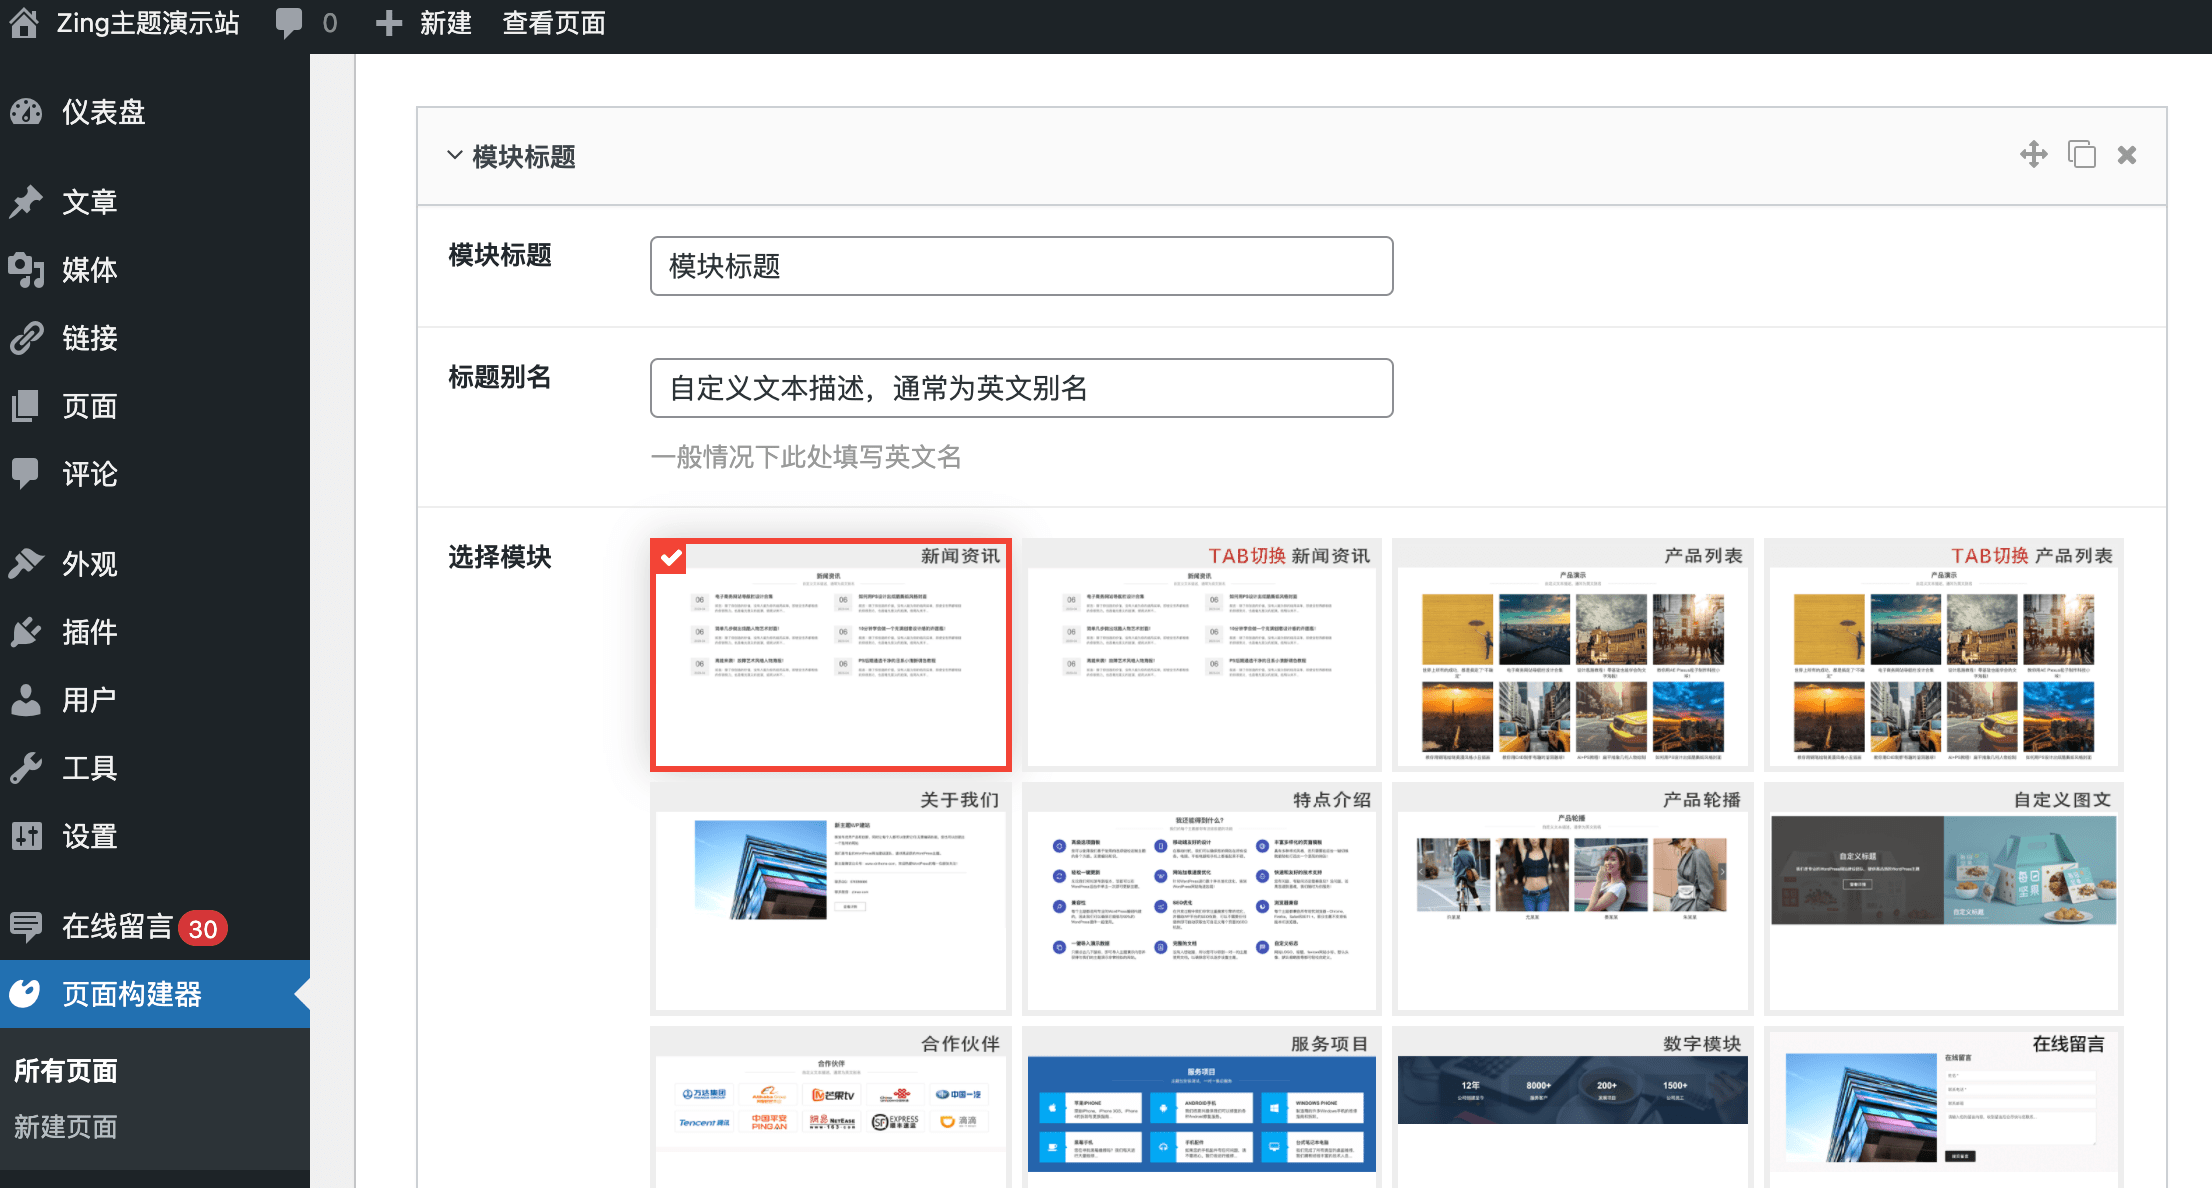This screenshot has height=1188, width=2212.
Task: Click the move handle icon on module panel
Action: pyautogui.click(x=2033, y=155)
